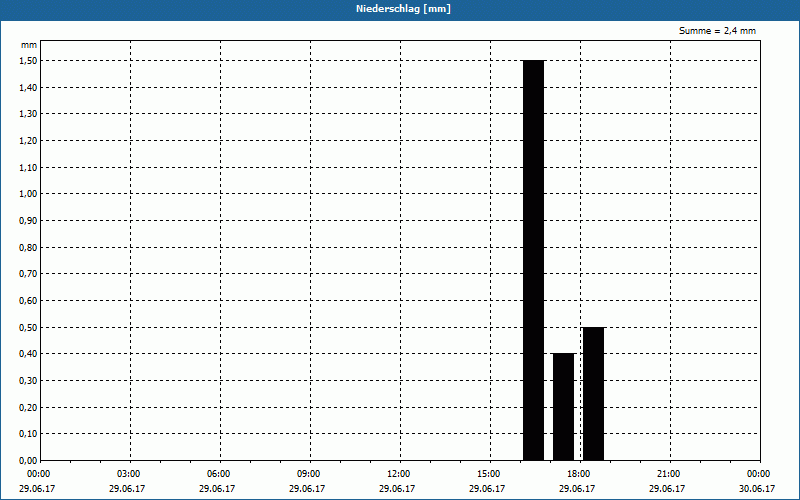Click the 'Niederschlag [mm]' chart title

[x=403, y=9]
